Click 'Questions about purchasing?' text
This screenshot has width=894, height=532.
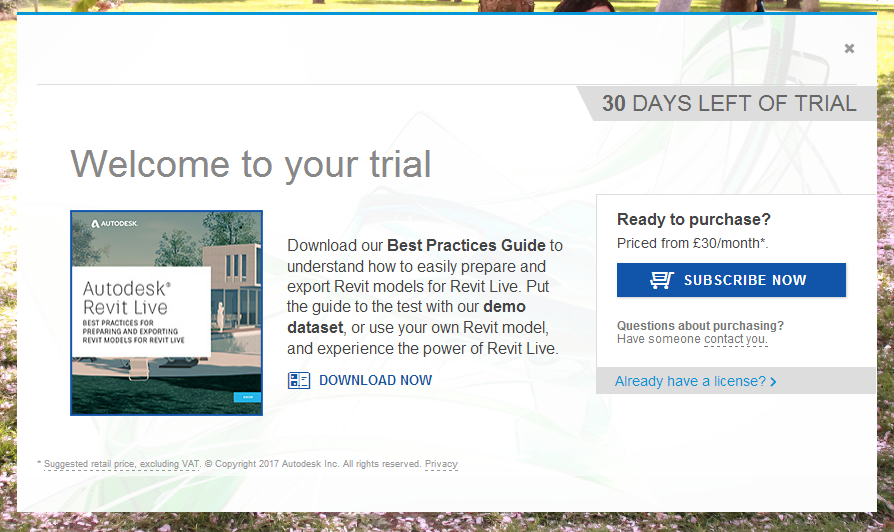click(x=700, y=326)
